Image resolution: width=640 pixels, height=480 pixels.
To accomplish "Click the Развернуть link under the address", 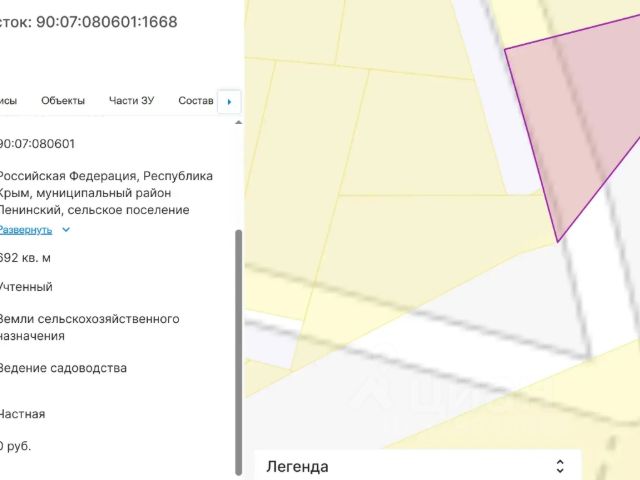I will 25,230.
